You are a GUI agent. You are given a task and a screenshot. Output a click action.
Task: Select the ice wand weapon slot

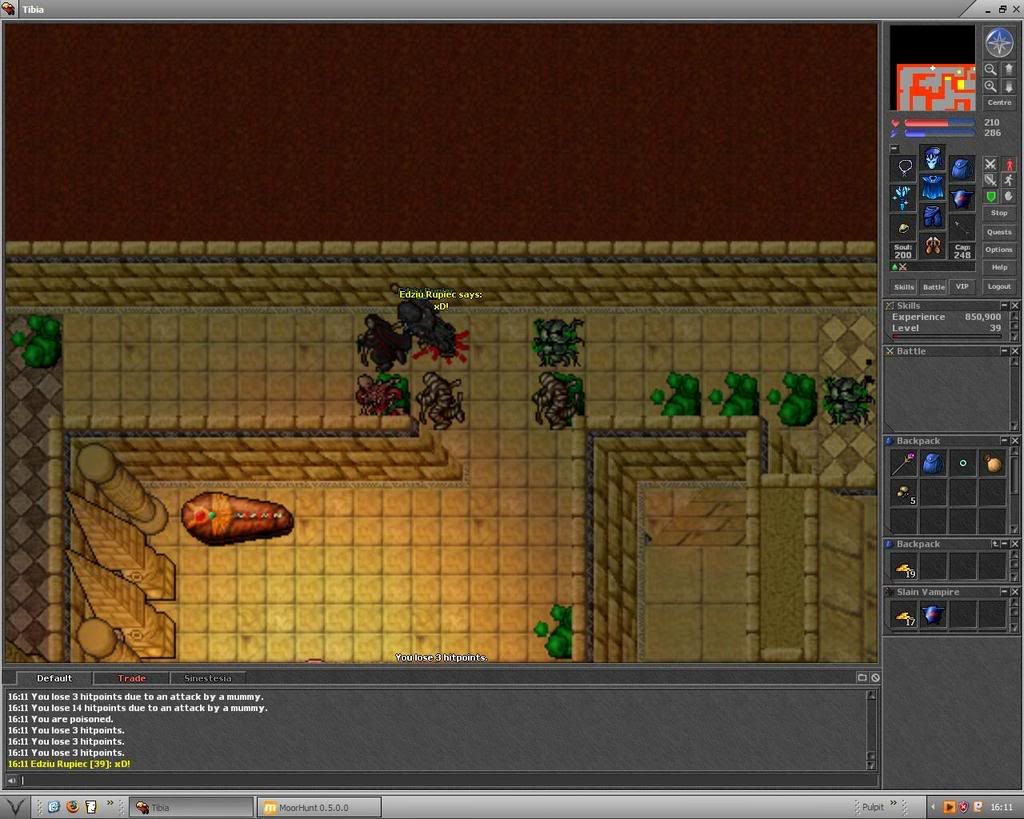[904, 197]
